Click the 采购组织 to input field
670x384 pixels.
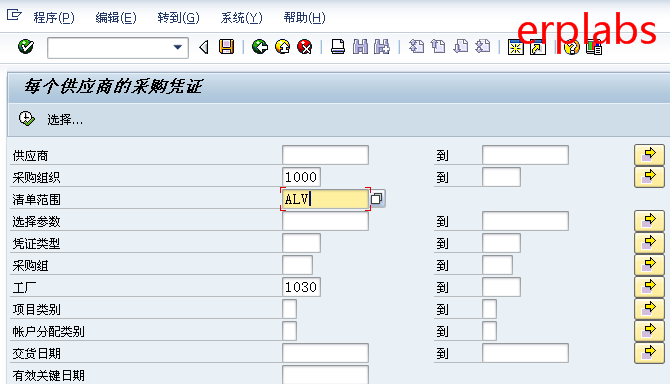click(x=501, y=177)
